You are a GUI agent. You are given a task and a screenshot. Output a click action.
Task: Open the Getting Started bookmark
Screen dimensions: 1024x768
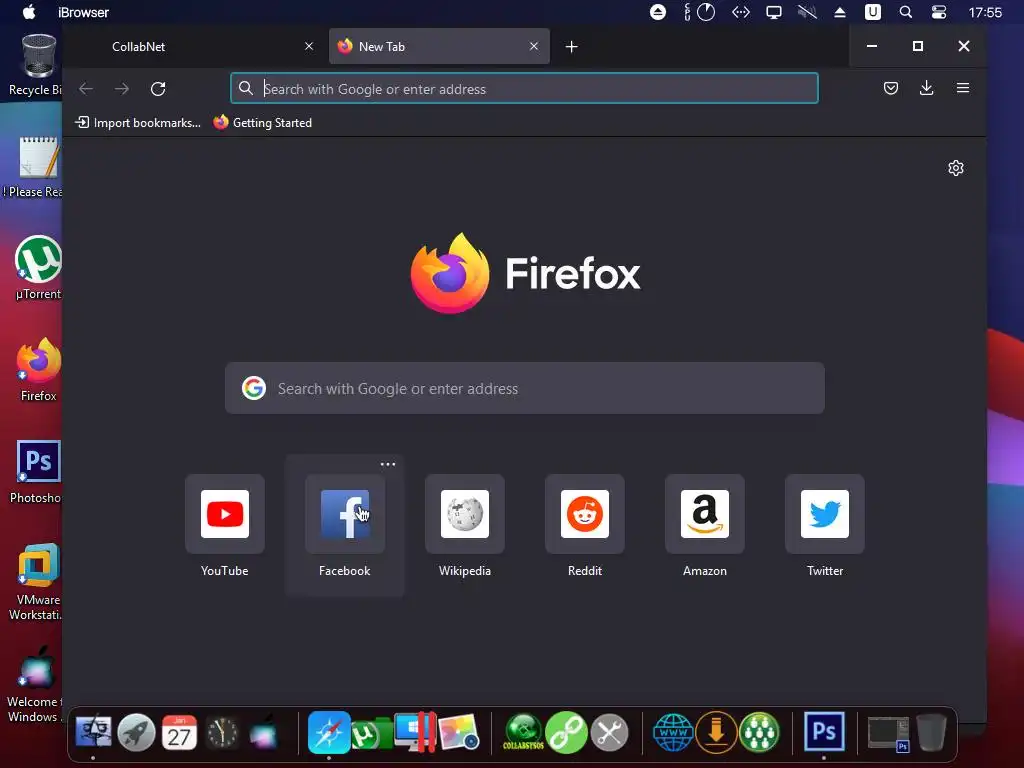pyautogui.click(x=263, y=123)
